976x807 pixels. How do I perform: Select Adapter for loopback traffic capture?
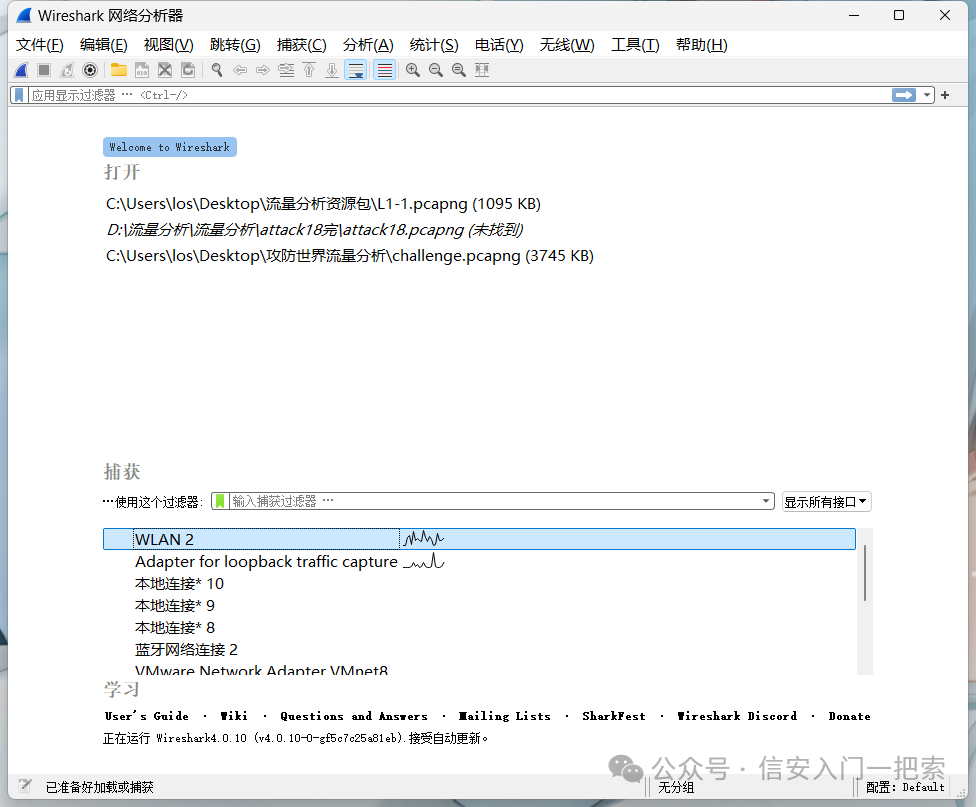point(479,562)
